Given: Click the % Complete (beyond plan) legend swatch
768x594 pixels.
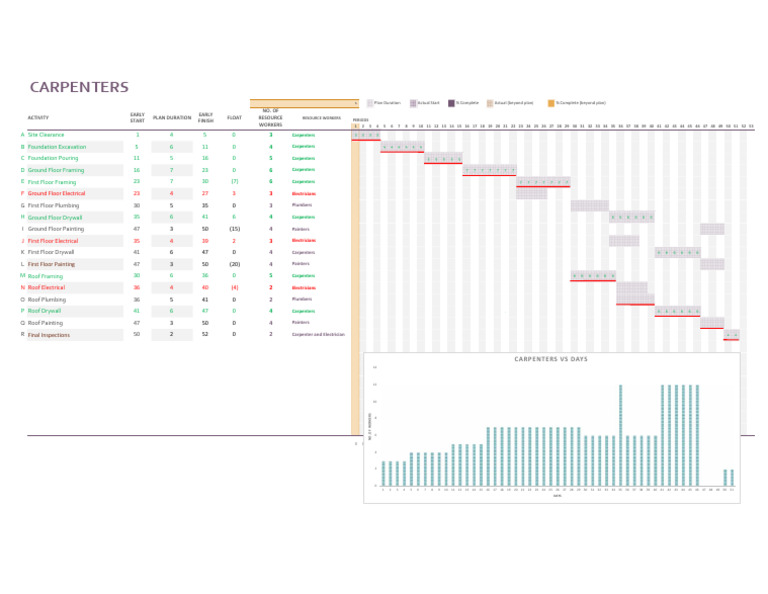Looking at the screenshot, I should (x=551, y=103).
